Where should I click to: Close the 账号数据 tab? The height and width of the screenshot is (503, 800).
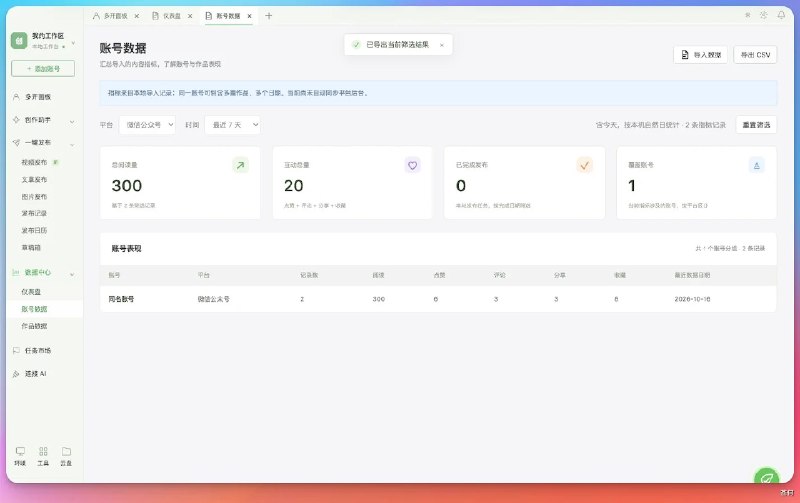[249, 16]
